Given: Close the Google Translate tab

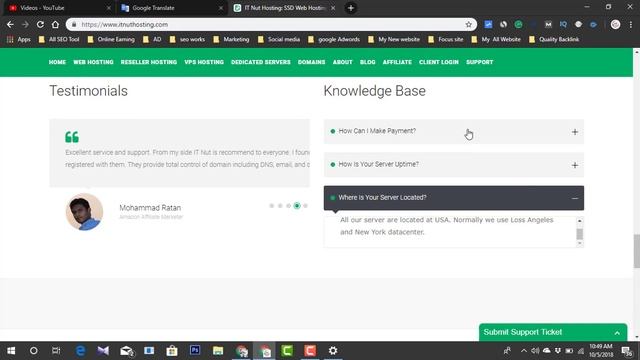Looking at the screenshot, I should (221, 8).
